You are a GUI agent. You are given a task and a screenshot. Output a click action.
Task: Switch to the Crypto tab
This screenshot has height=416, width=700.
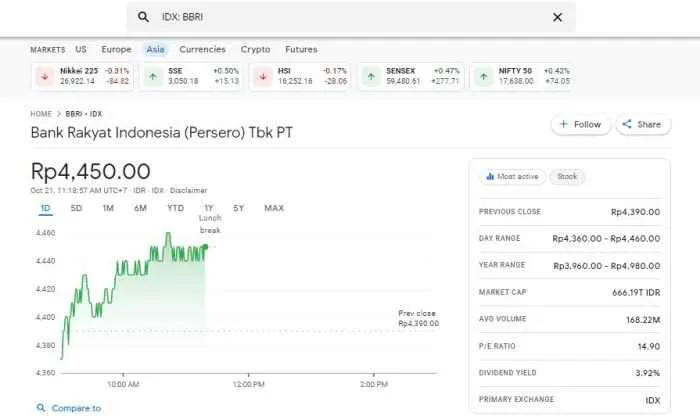[x=255, y=49]
